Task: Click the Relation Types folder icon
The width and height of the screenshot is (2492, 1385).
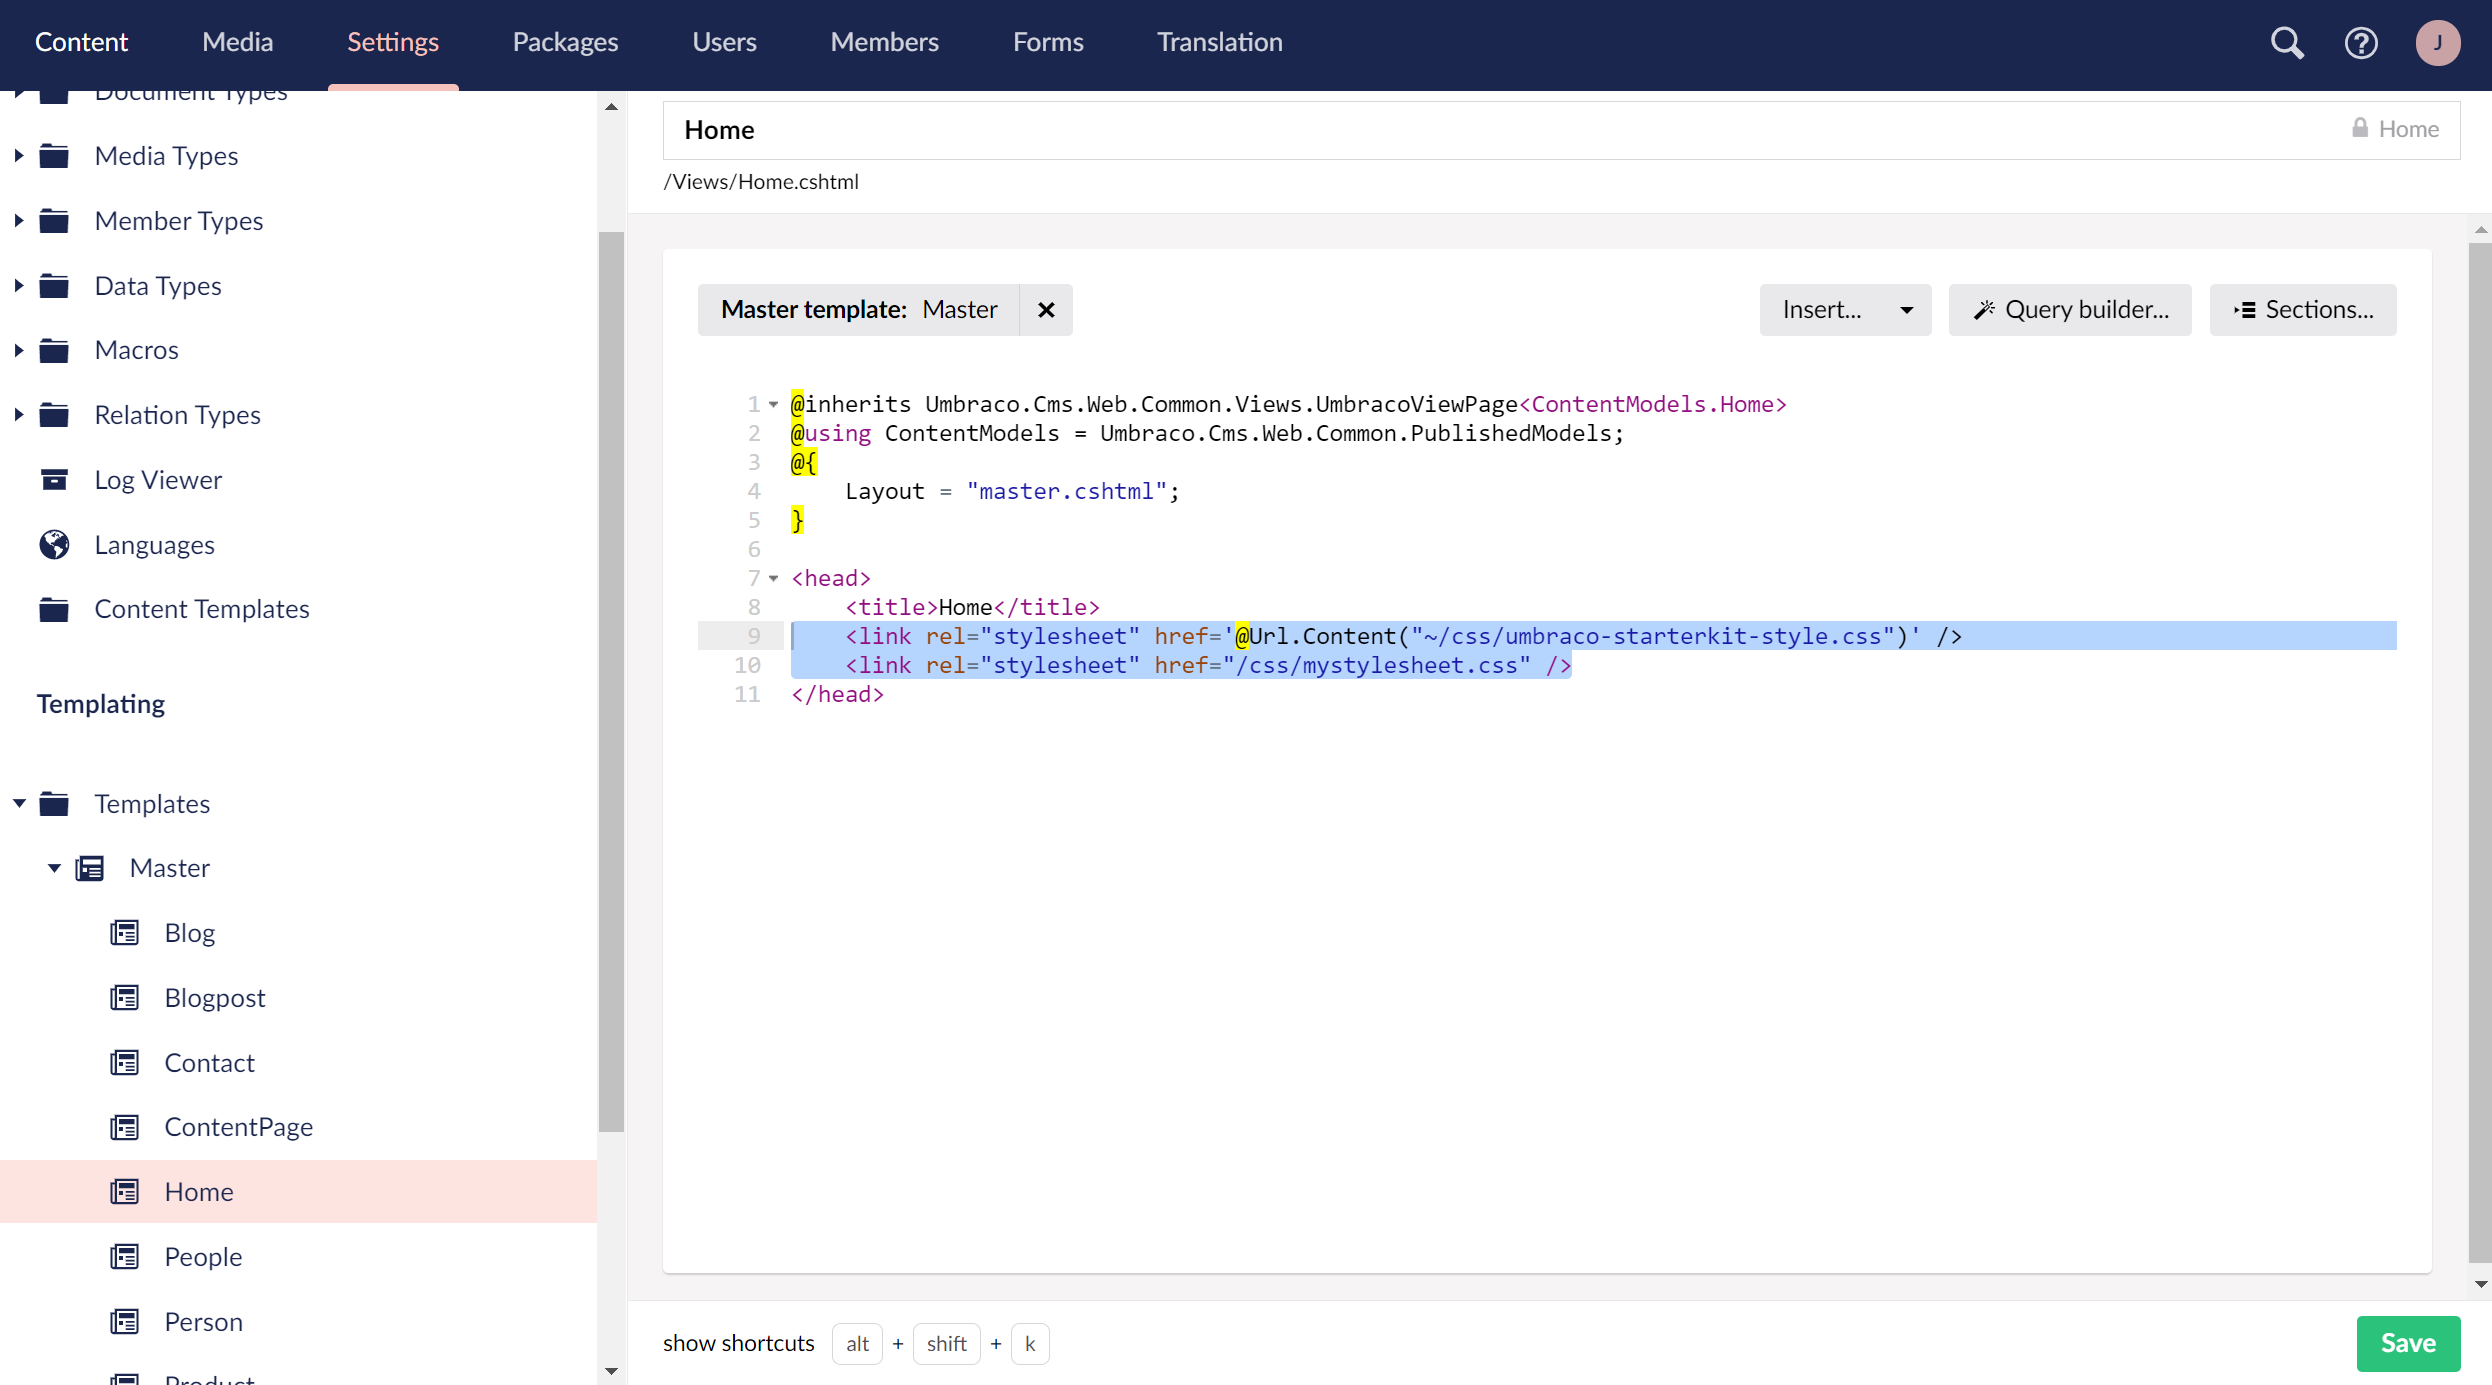Action: pos(54,415)
